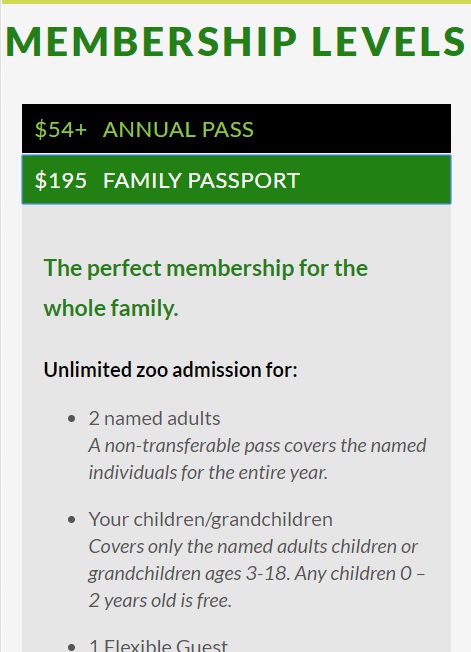
Task: Click the bullet beside '1 Flexible Guest'
Action: [x=72, y=647]
